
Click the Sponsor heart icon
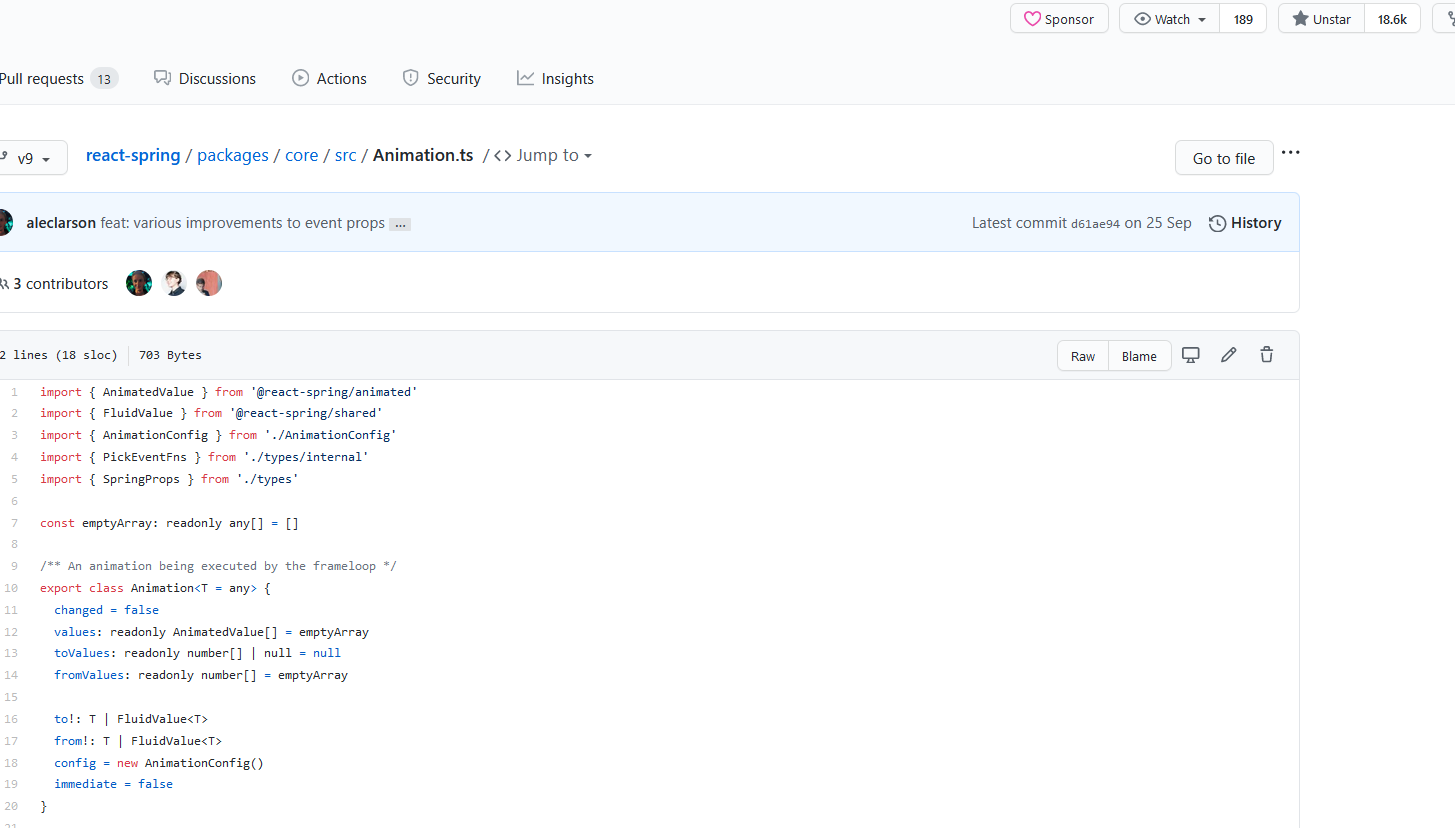point(1032,19)
